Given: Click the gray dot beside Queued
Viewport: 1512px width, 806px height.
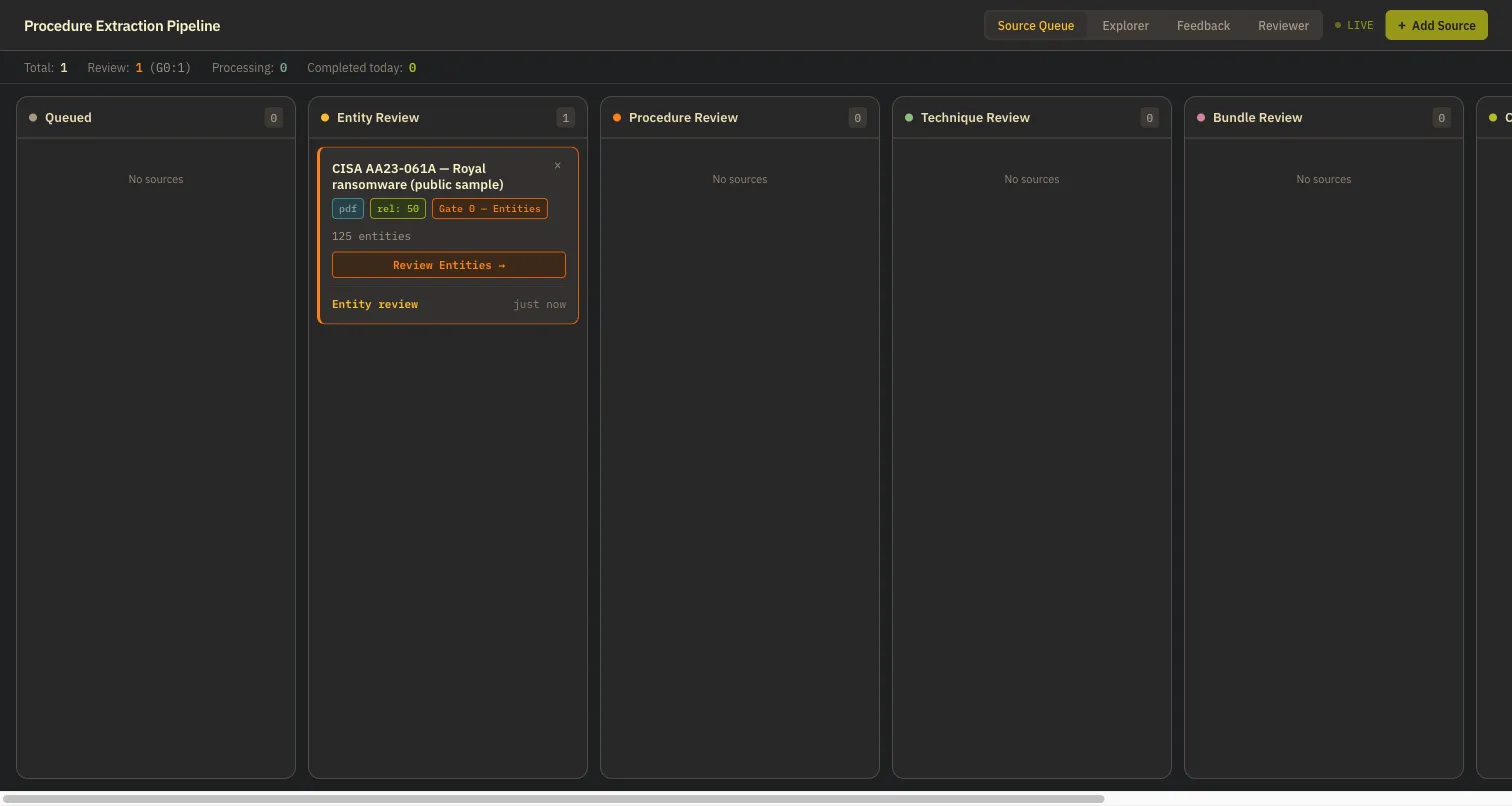Looking at the screenshot, I should pos(33,118).
